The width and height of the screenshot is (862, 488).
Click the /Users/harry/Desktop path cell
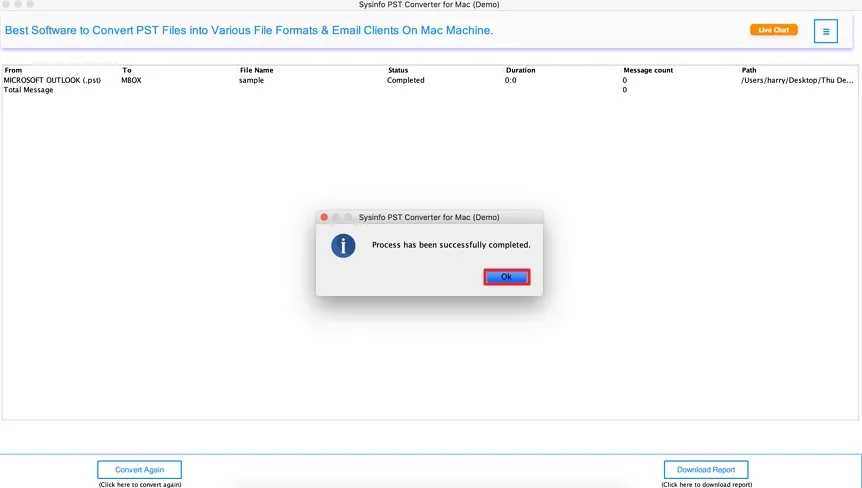pyautogui.click(x=797, y=80)
